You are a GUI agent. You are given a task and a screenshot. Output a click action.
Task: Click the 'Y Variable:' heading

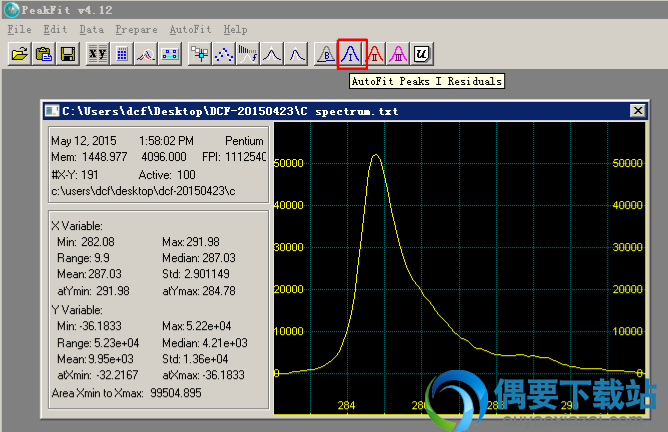pos(77,310)
